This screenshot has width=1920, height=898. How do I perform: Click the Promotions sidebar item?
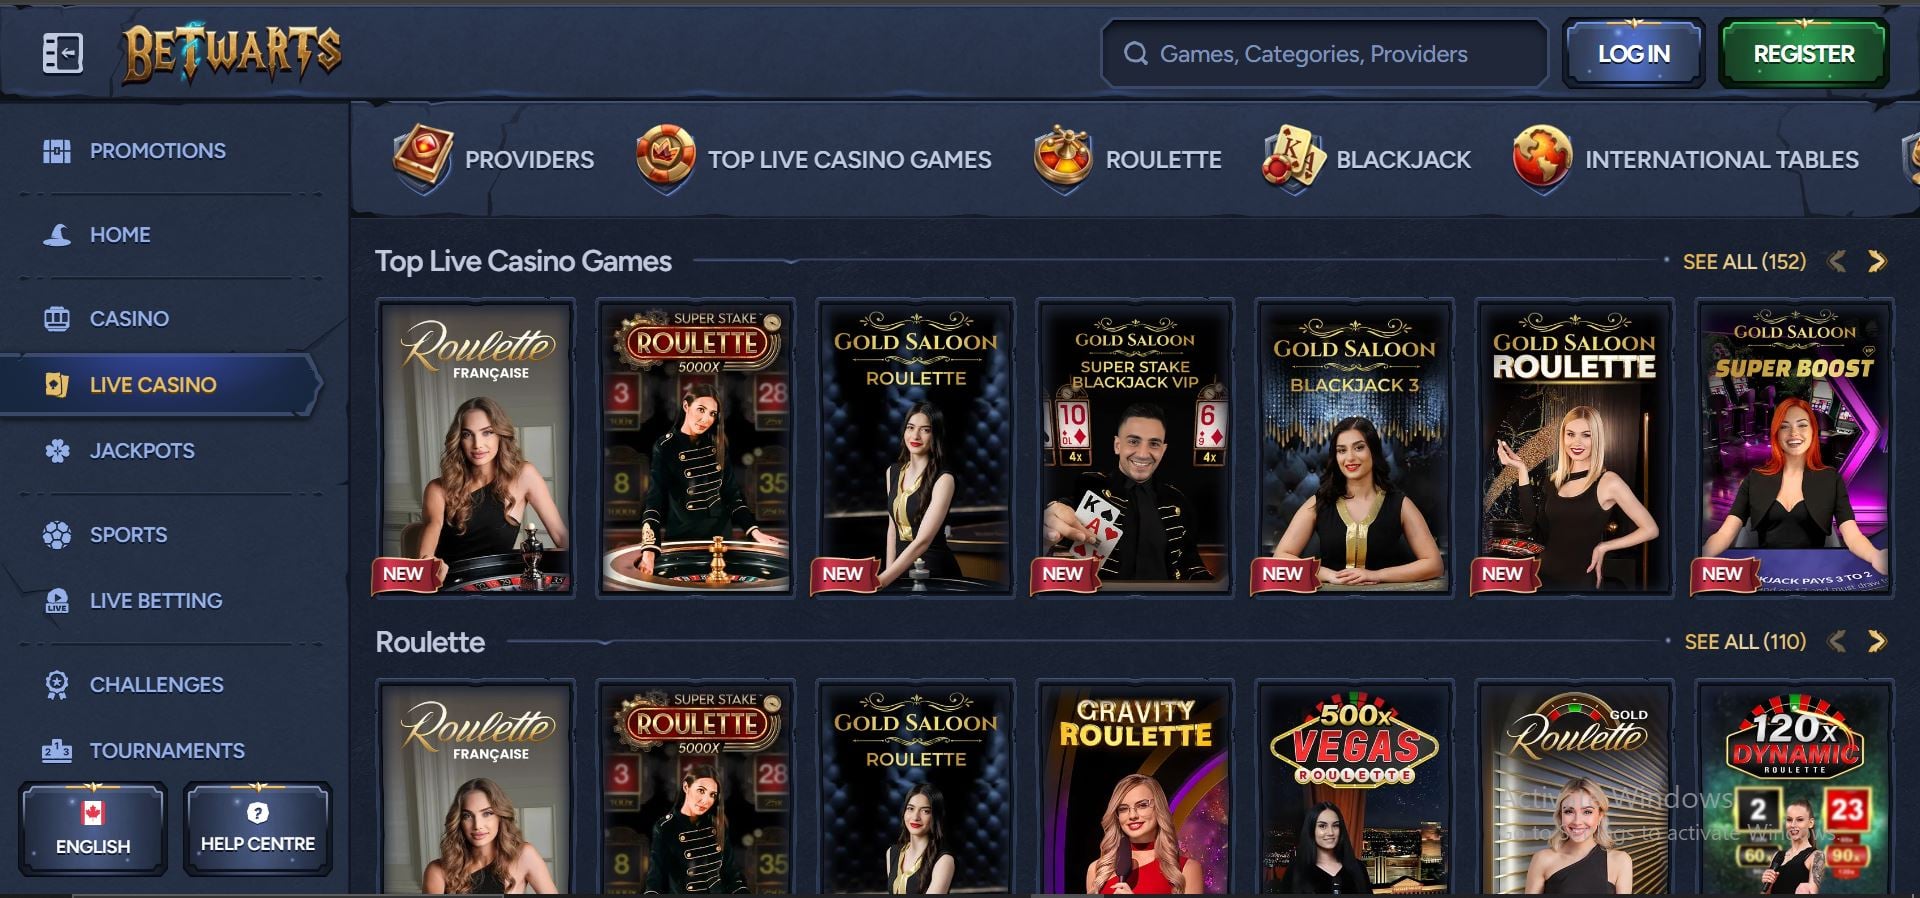coord(158,151)
